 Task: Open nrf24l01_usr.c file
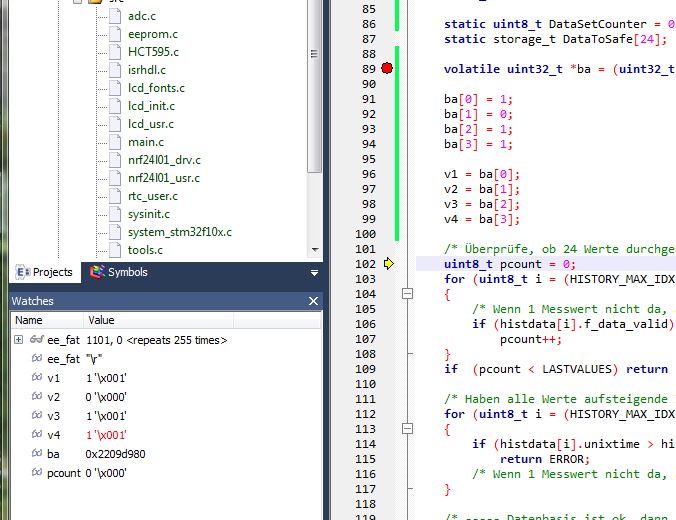coord(164,178)
